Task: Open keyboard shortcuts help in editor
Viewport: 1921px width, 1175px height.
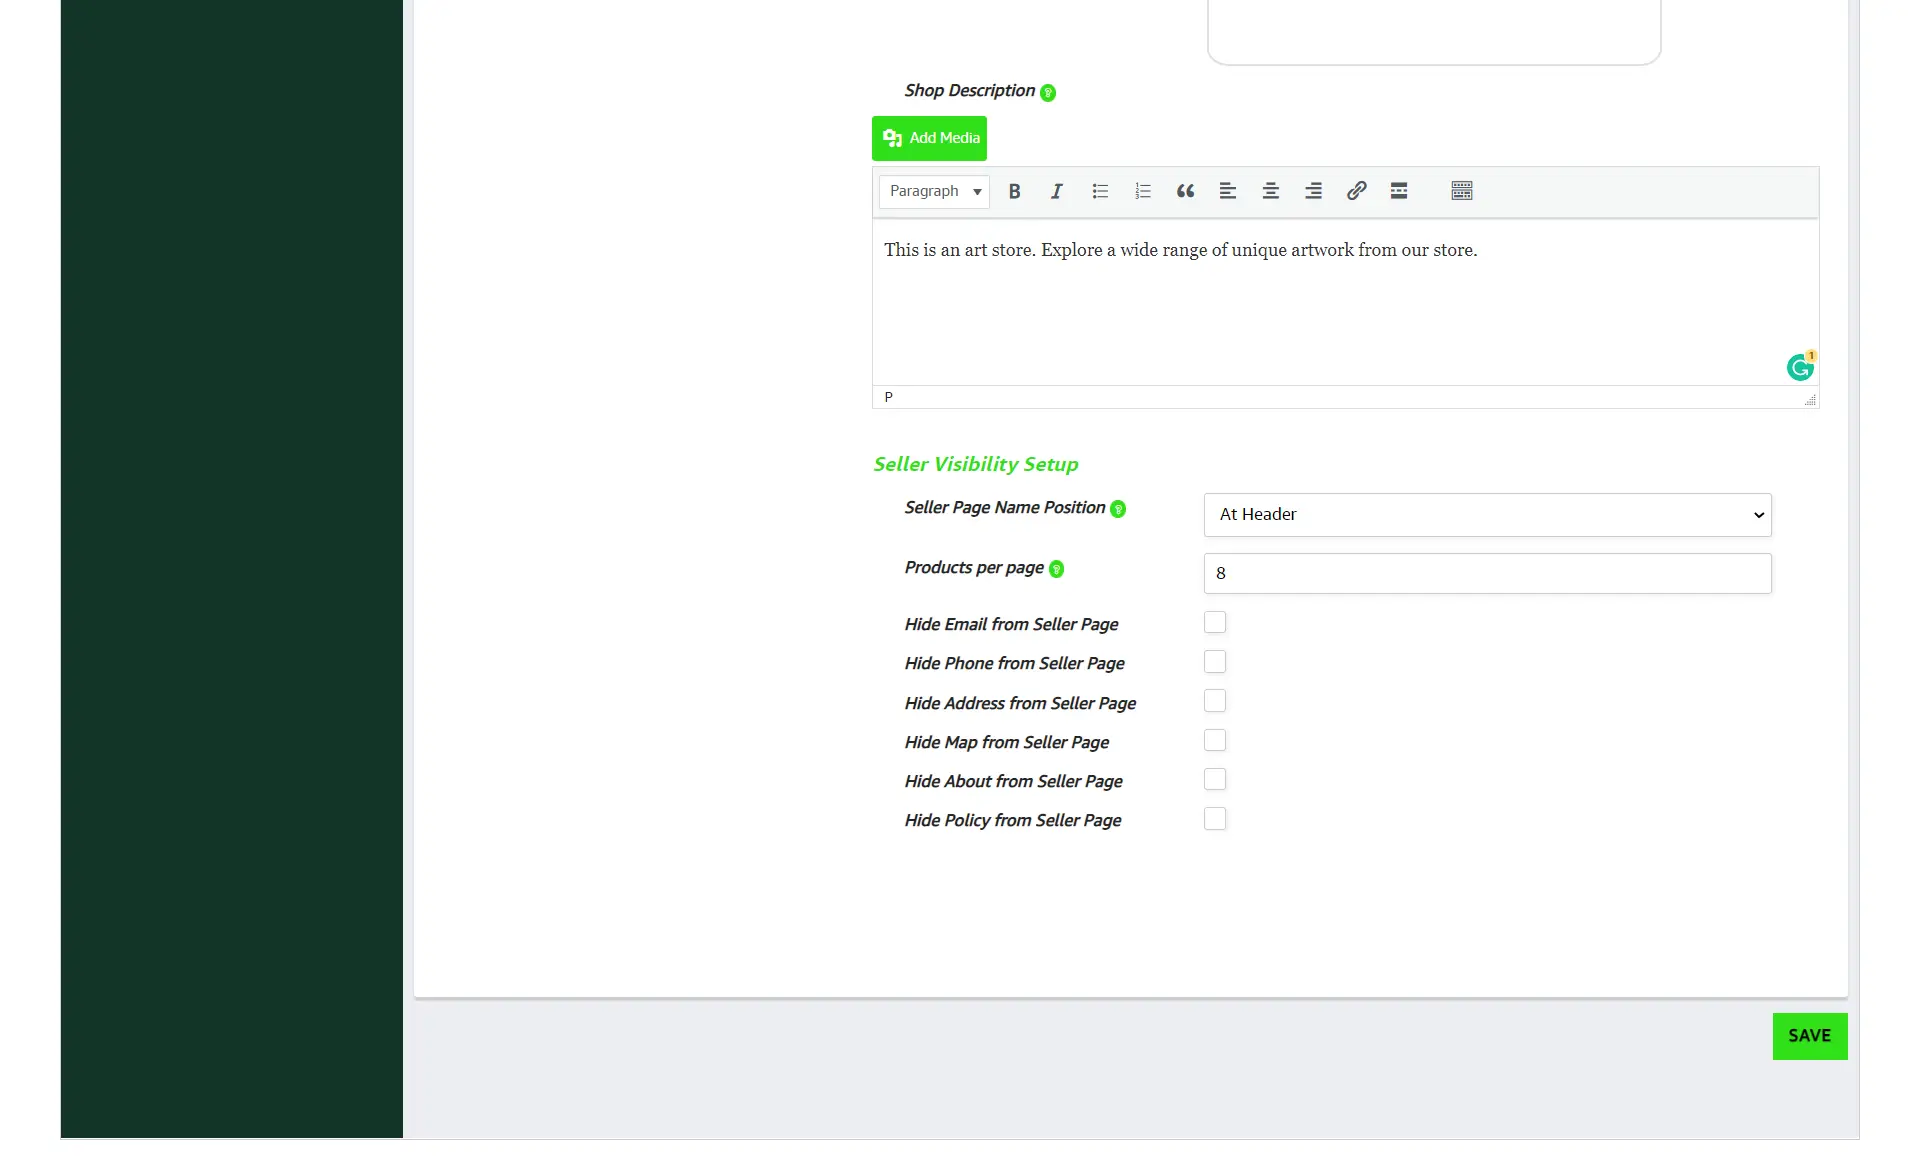Action: [1461, 191]
